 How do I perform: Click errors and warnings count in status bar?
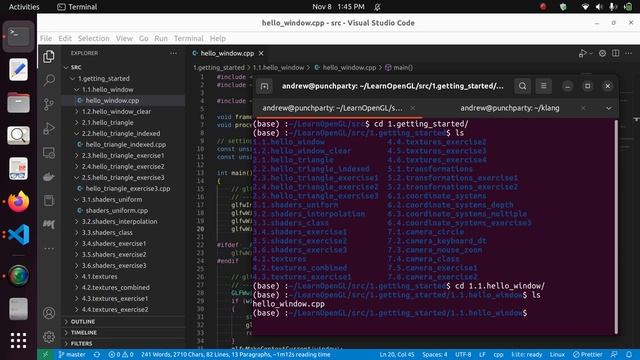[121, 354]
